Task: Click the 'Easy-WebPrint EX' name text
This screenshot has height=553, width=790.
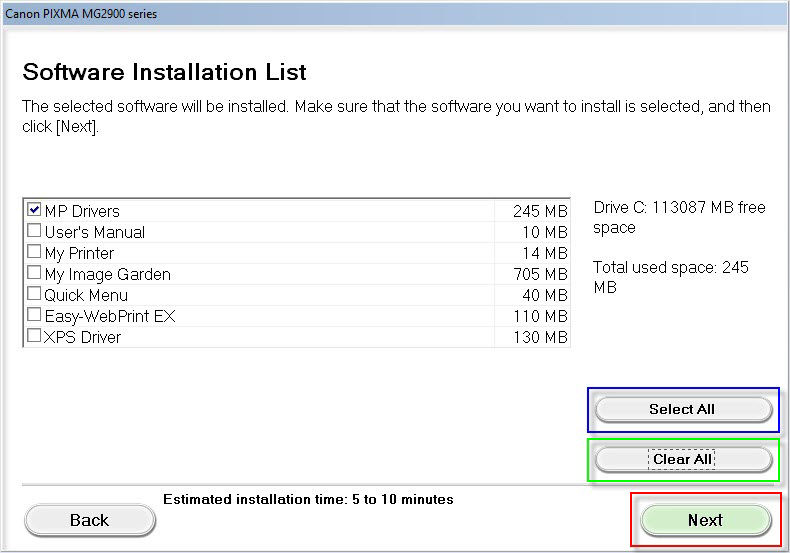Action: coord(110,316)
